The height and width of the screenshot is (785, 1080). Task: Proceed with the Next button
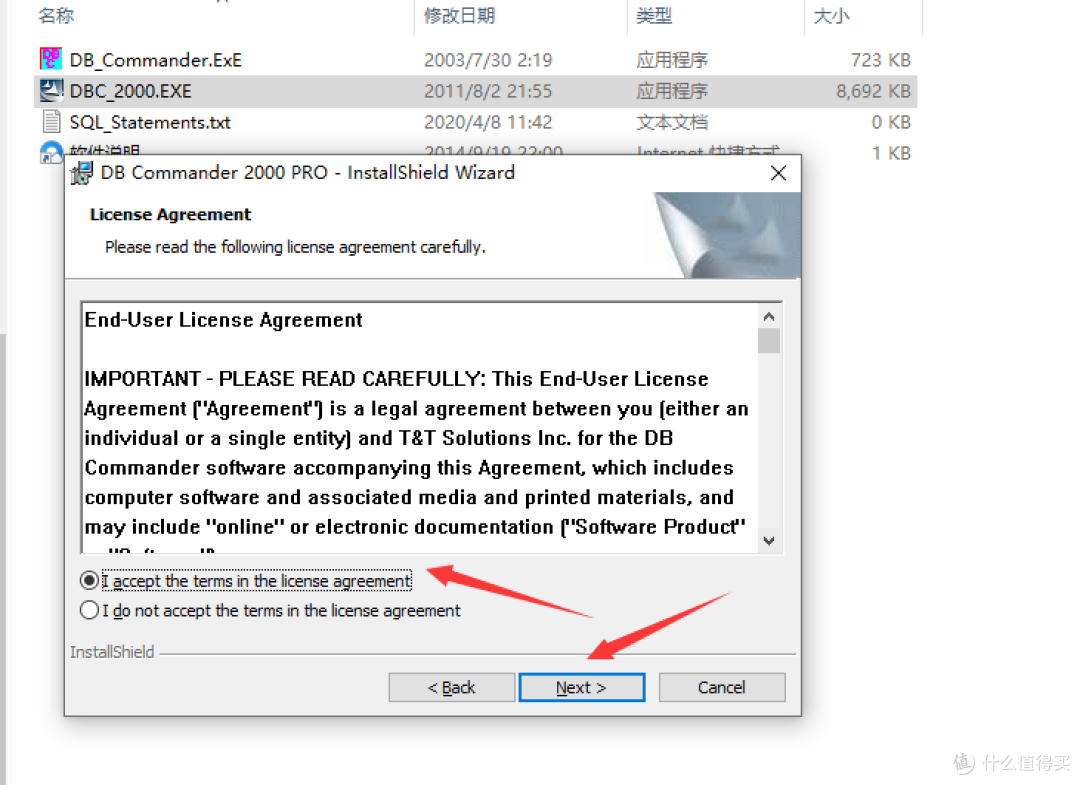[x=581, y=687]
